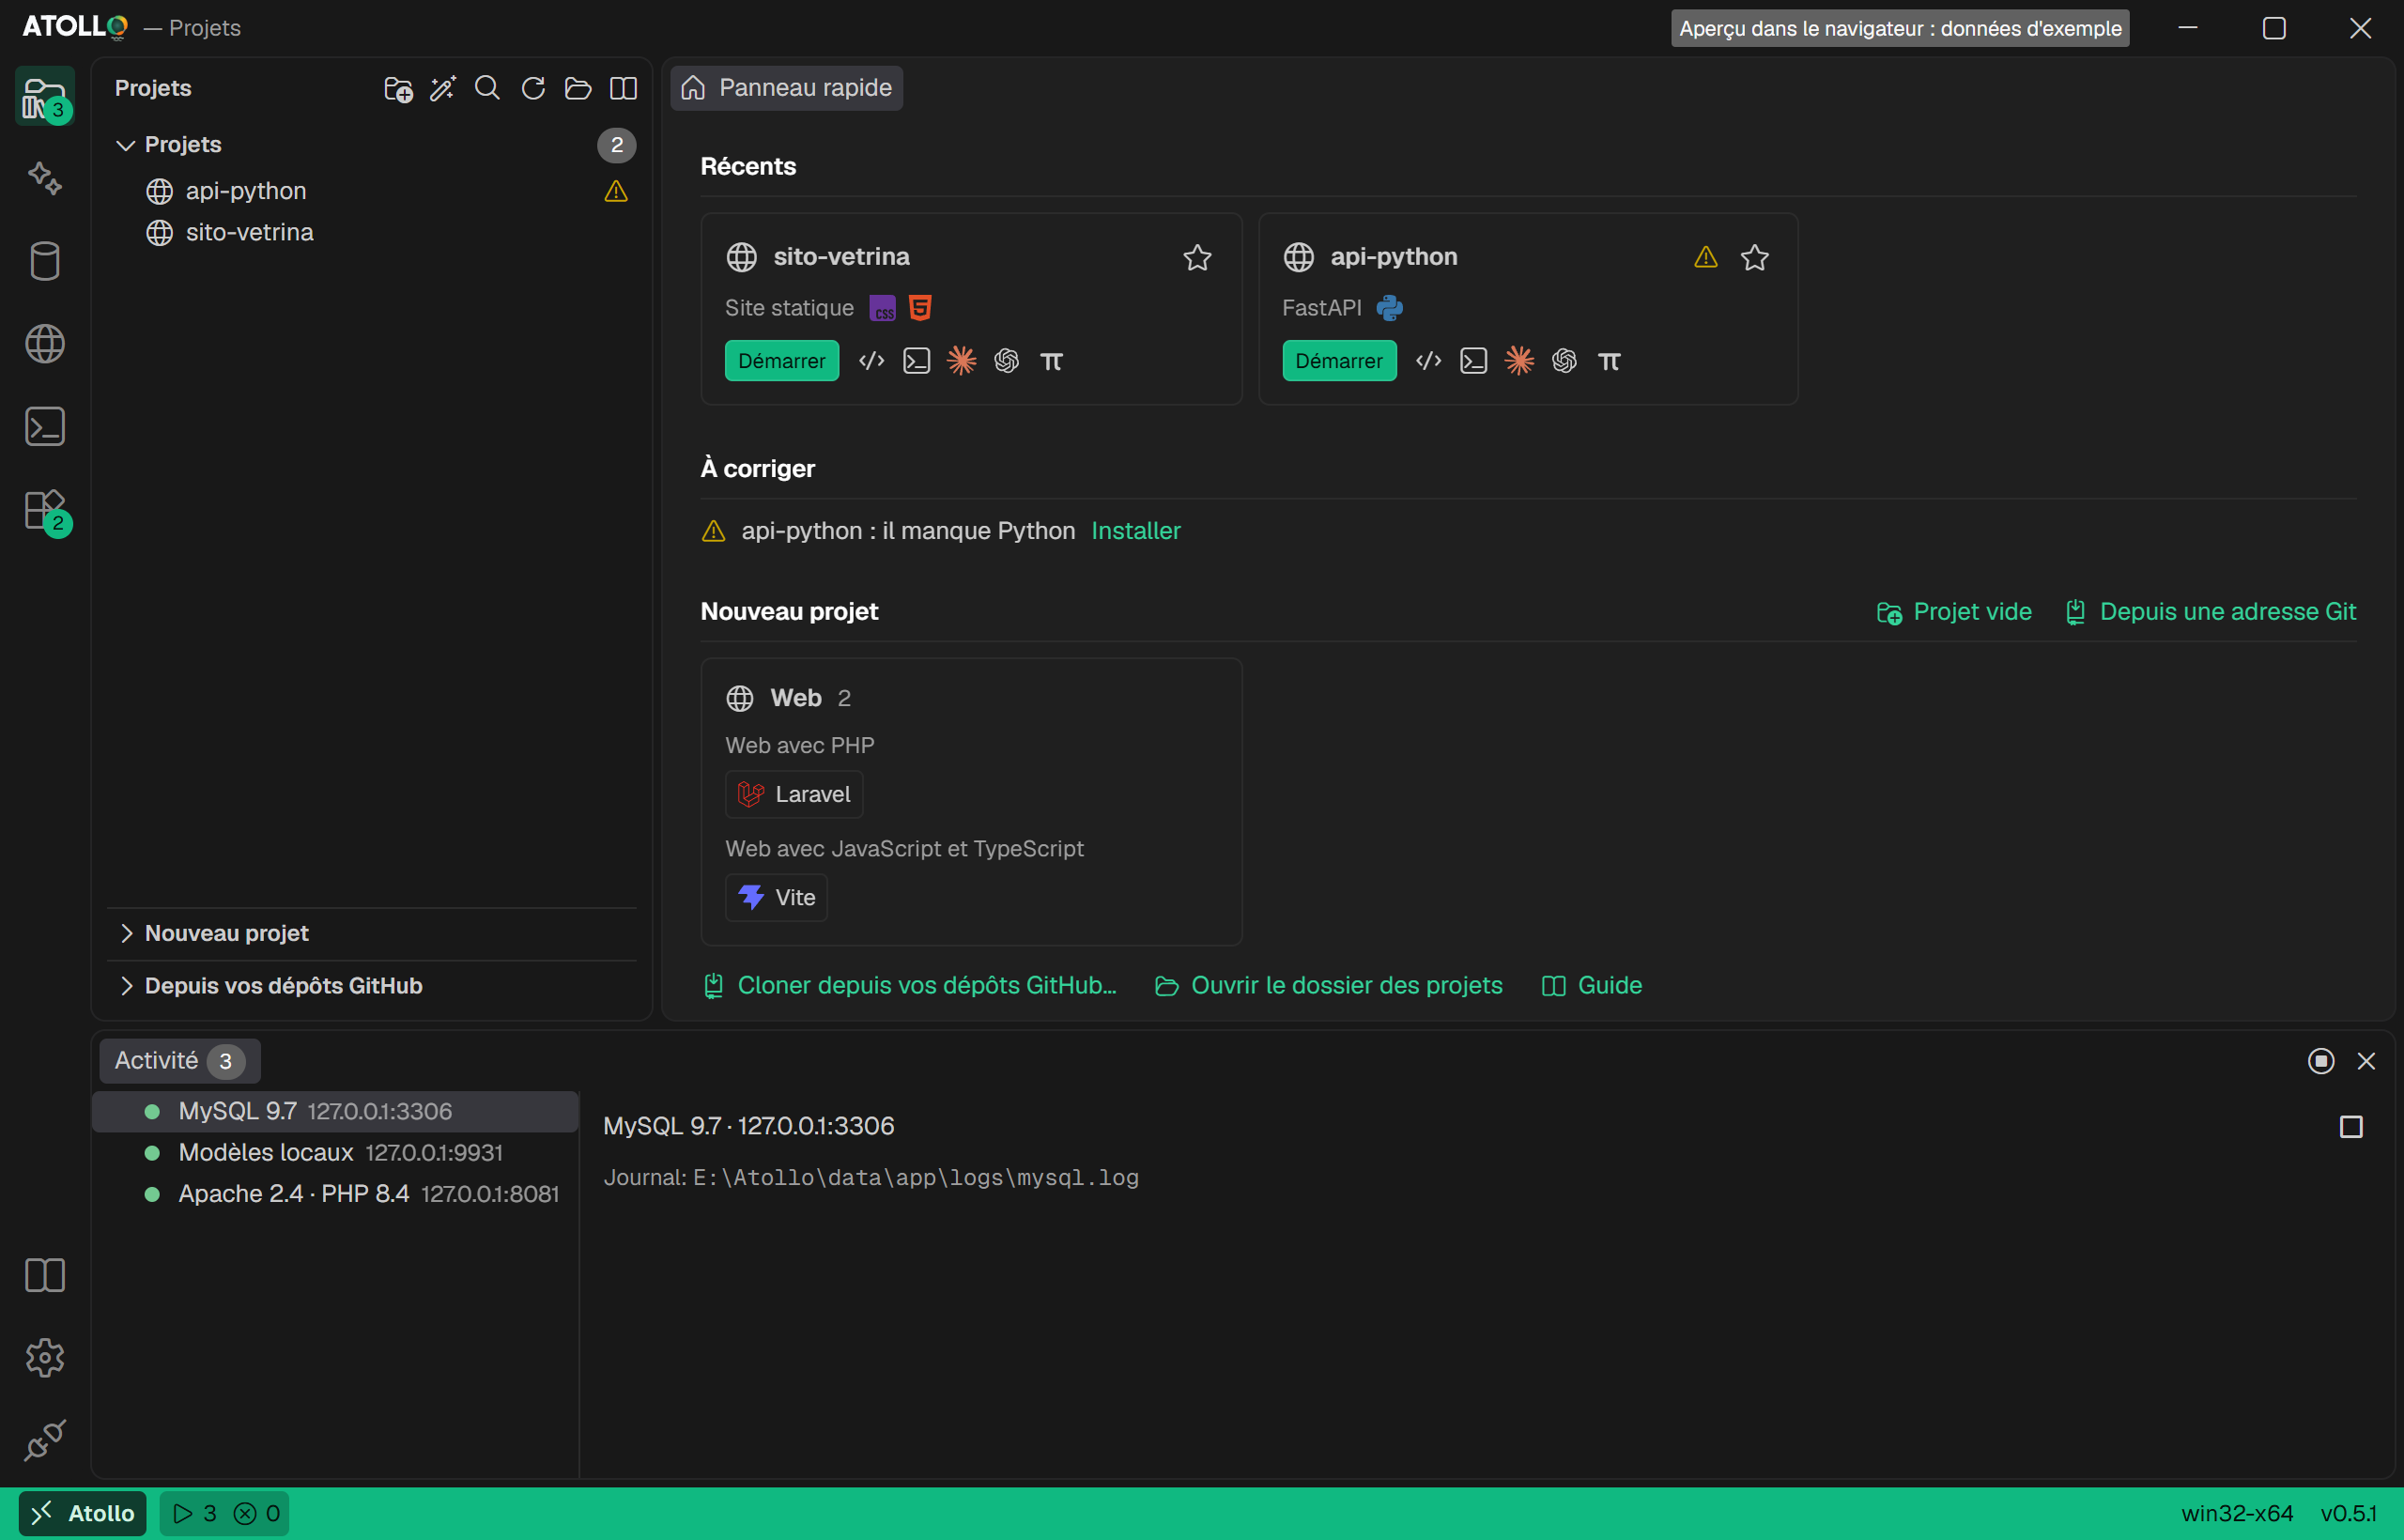
Task: Open terminal for api-python card
Action: click(x=1474, y=361)
